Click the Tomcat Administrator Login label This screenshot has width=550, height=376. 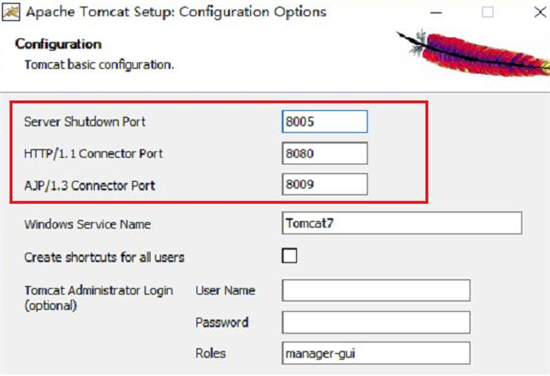coord(99,298)
